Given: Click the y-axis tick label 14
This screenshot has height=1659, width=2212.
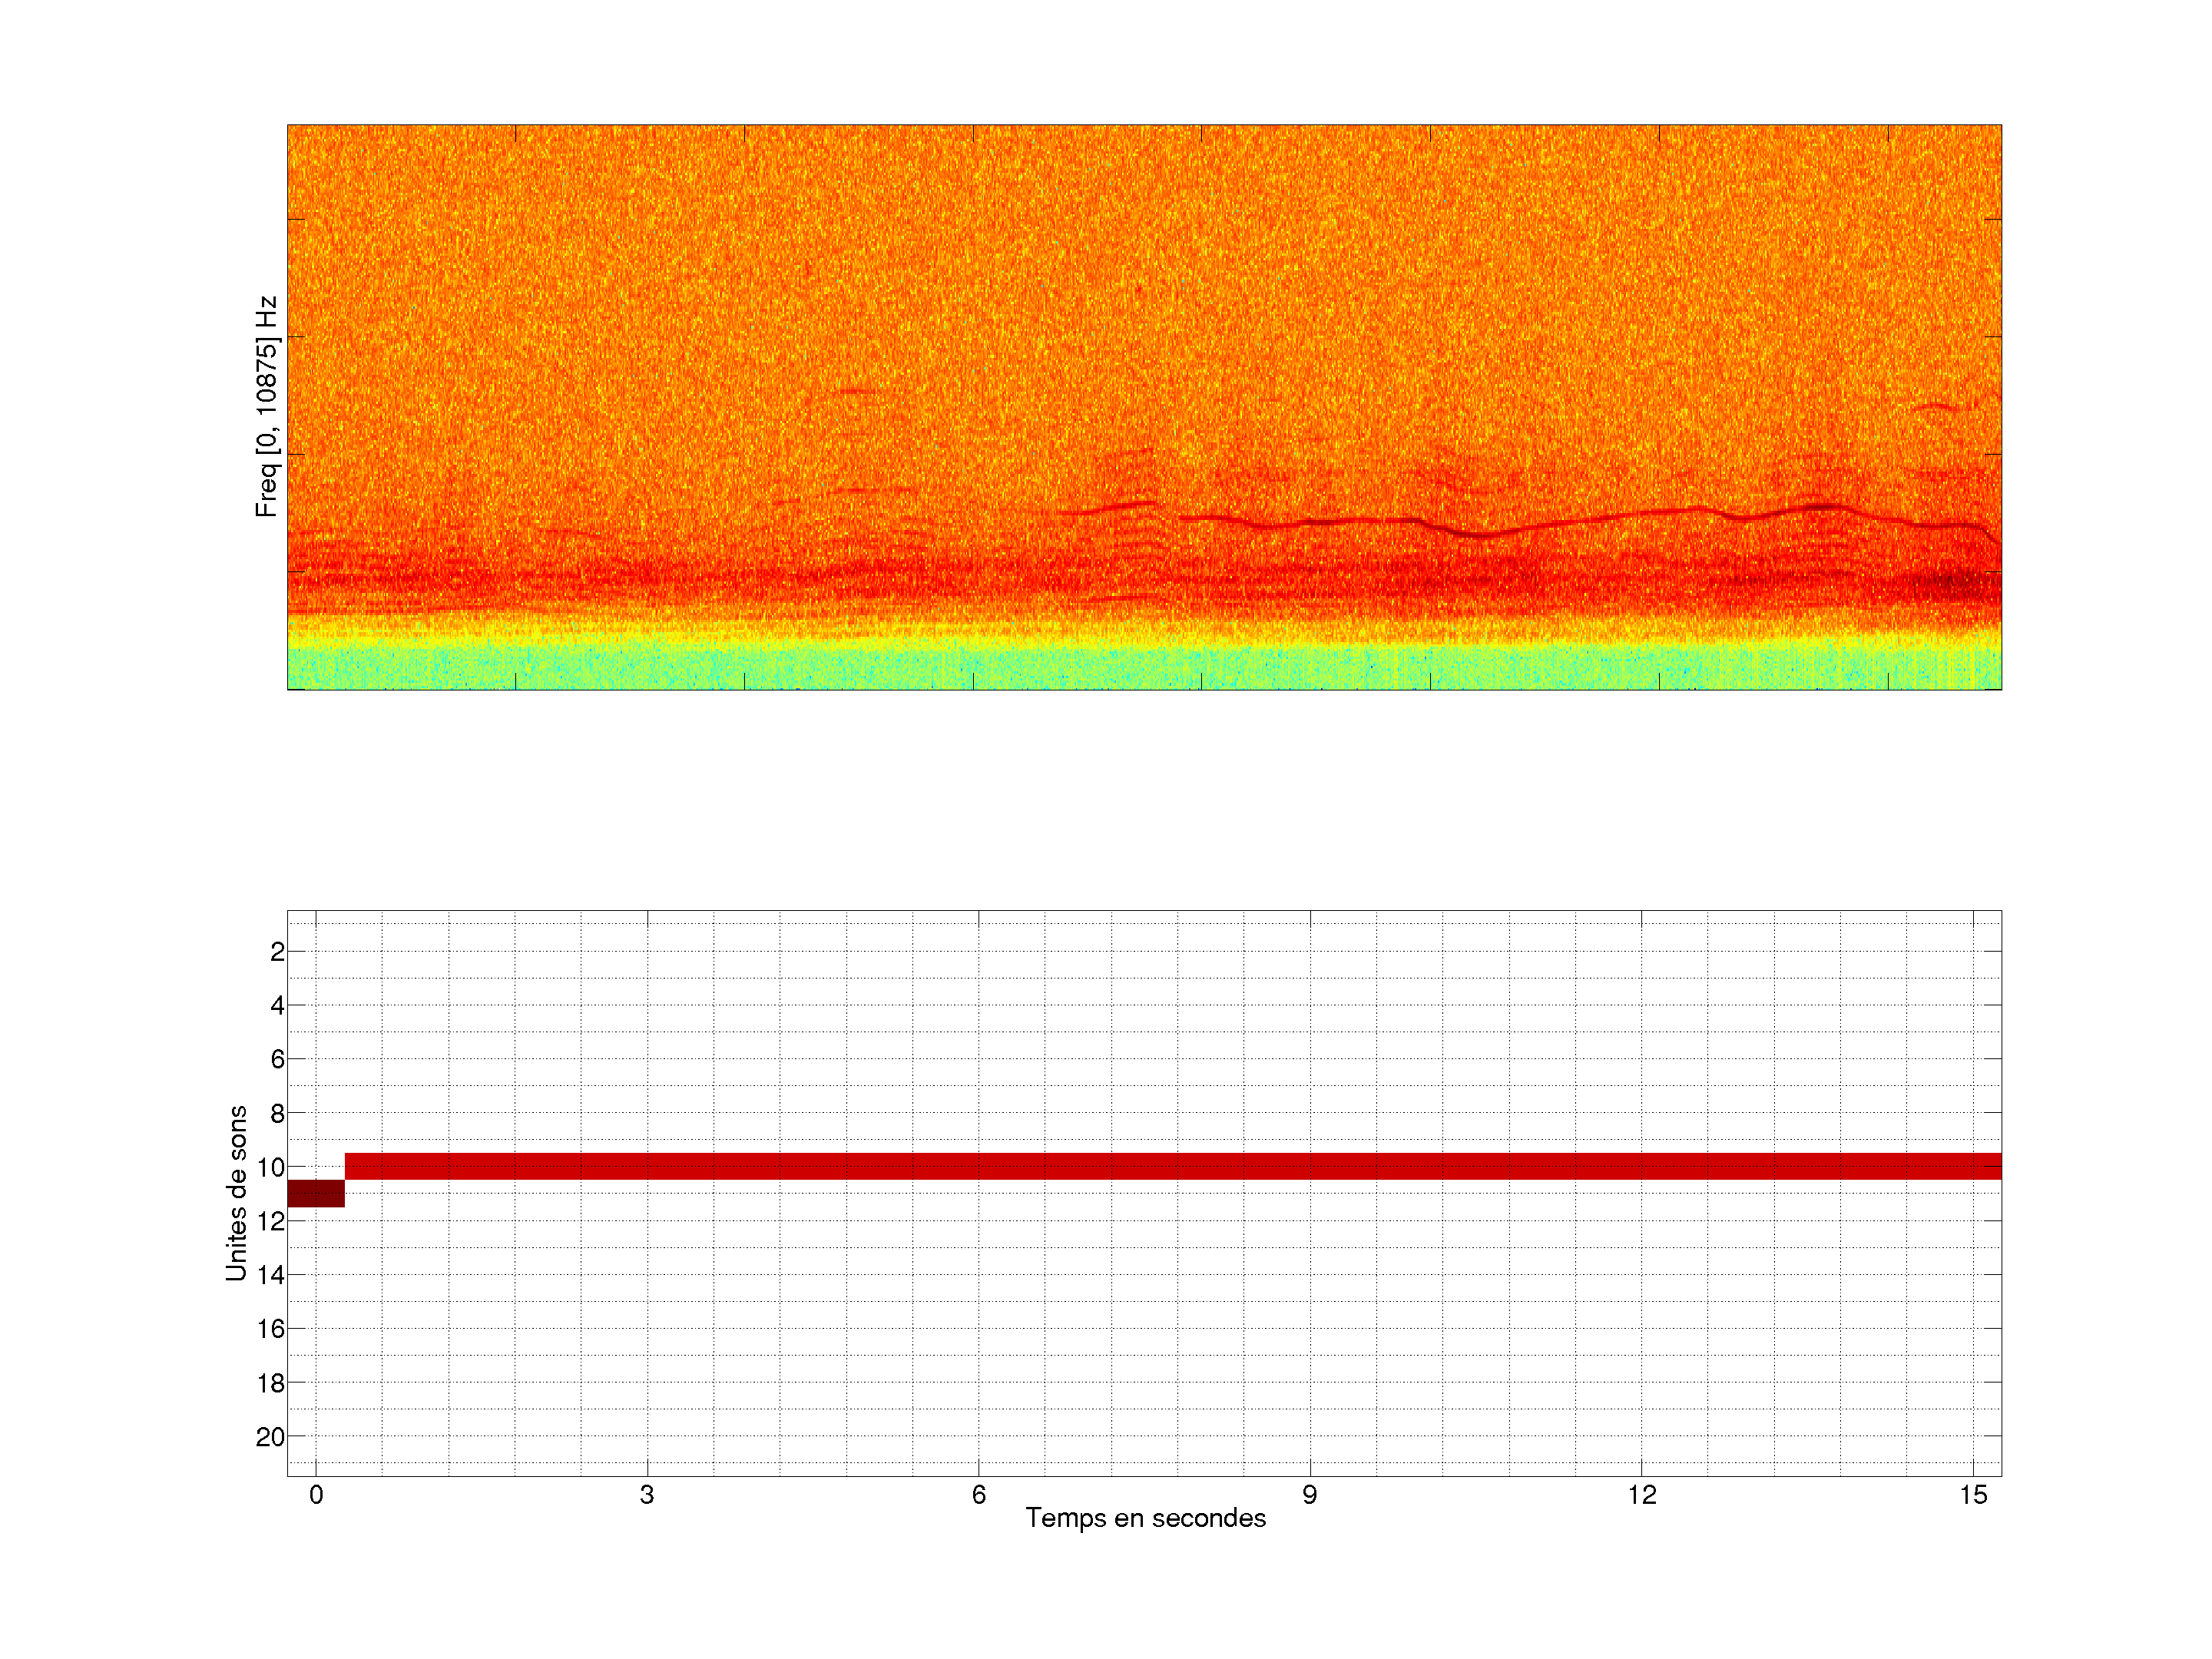Looking at the screenshot, I should pyautogui.click(x=270, y=1275).
